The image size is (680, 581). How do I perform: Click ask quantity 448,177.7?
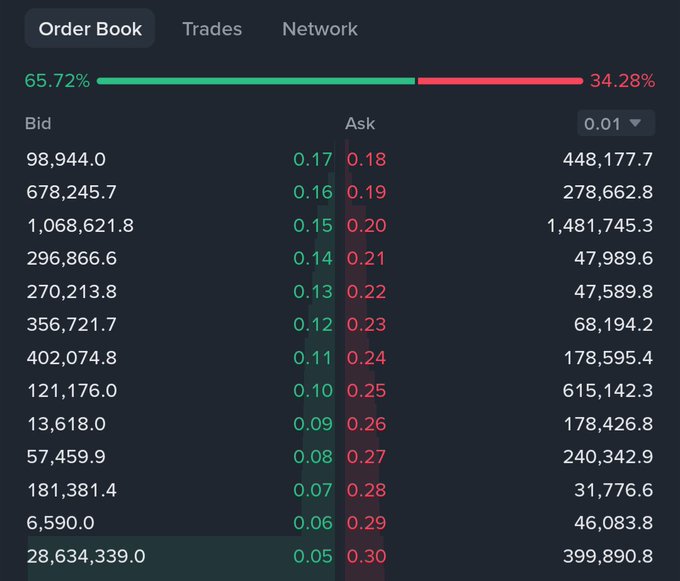tap(608, 159)
